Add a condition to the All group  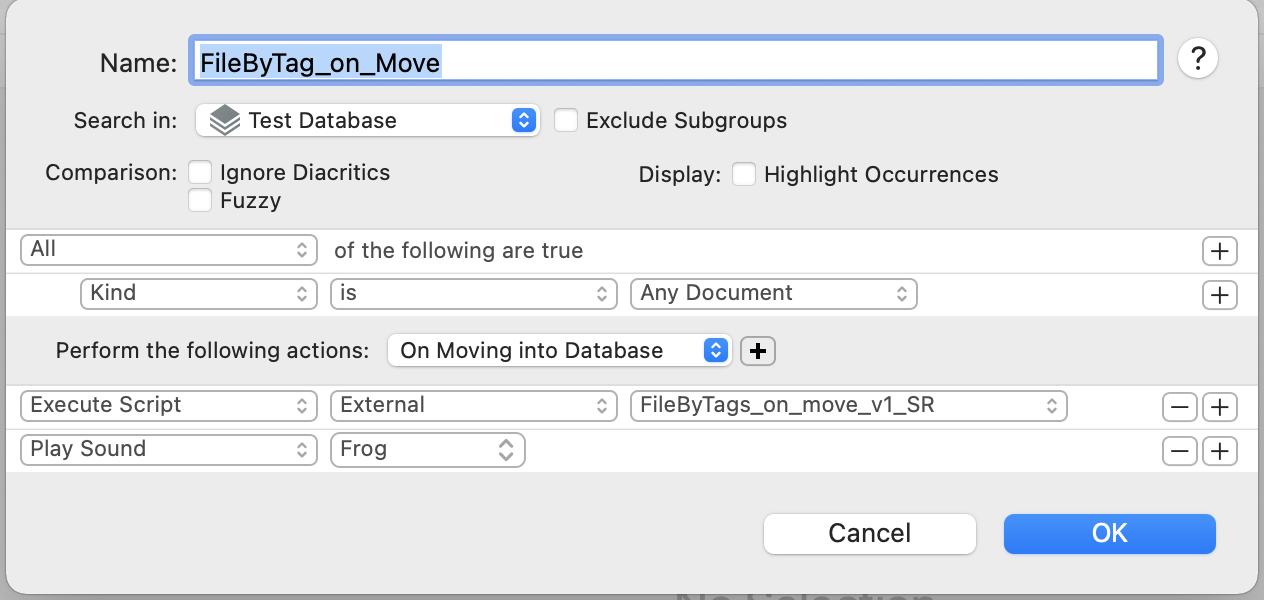coord(1219,251)
